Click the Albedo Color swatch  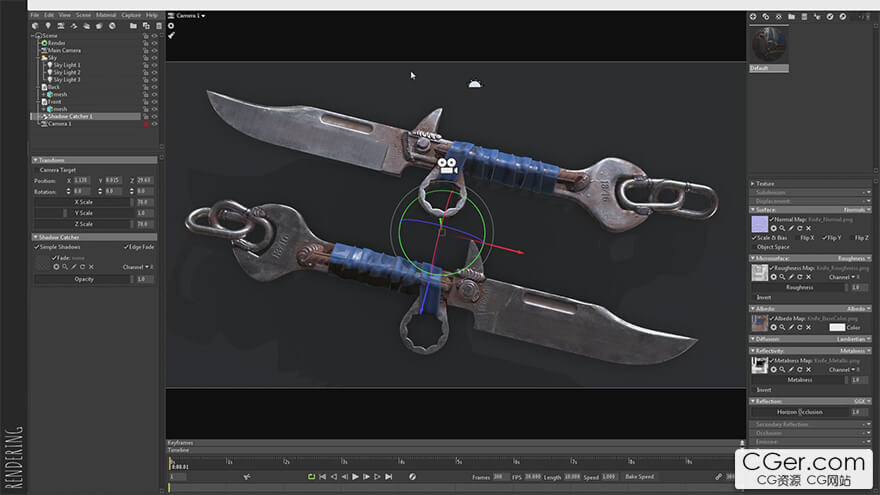pyautogui.click(x=837, y=327)
